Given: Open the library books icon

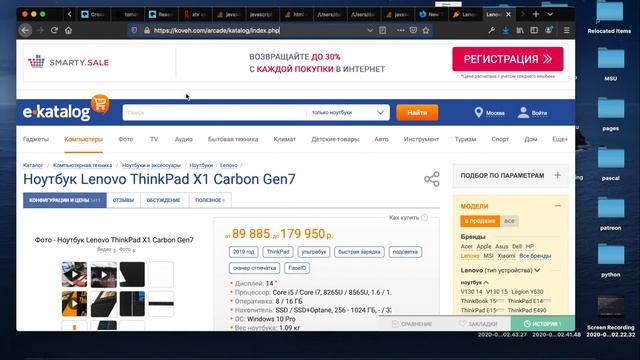Looking at the screenshot, I should pos(520,30).
